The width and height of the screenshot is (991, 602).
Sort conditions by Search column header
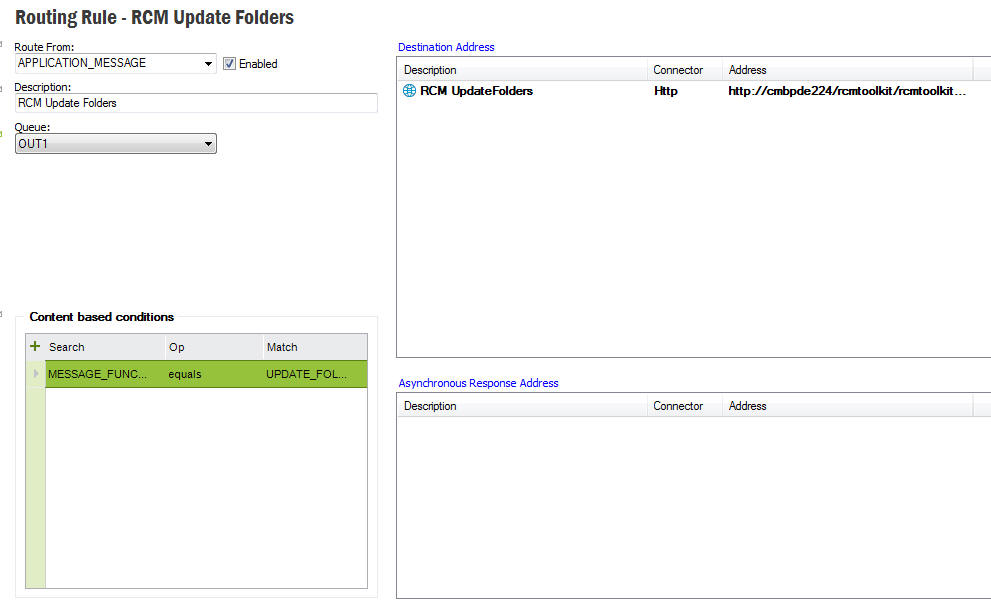tap(104, 347)
